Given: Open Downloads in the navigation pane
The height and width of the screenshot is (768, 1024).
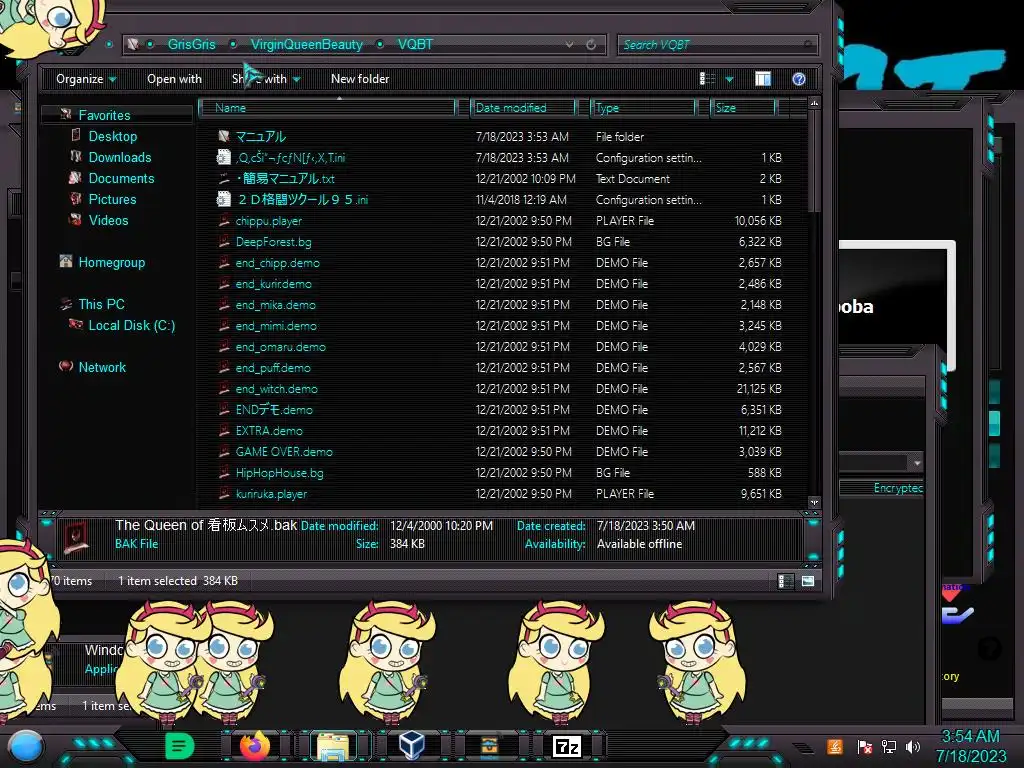Looking at the screenshot, I should click(x=120, y=157).
